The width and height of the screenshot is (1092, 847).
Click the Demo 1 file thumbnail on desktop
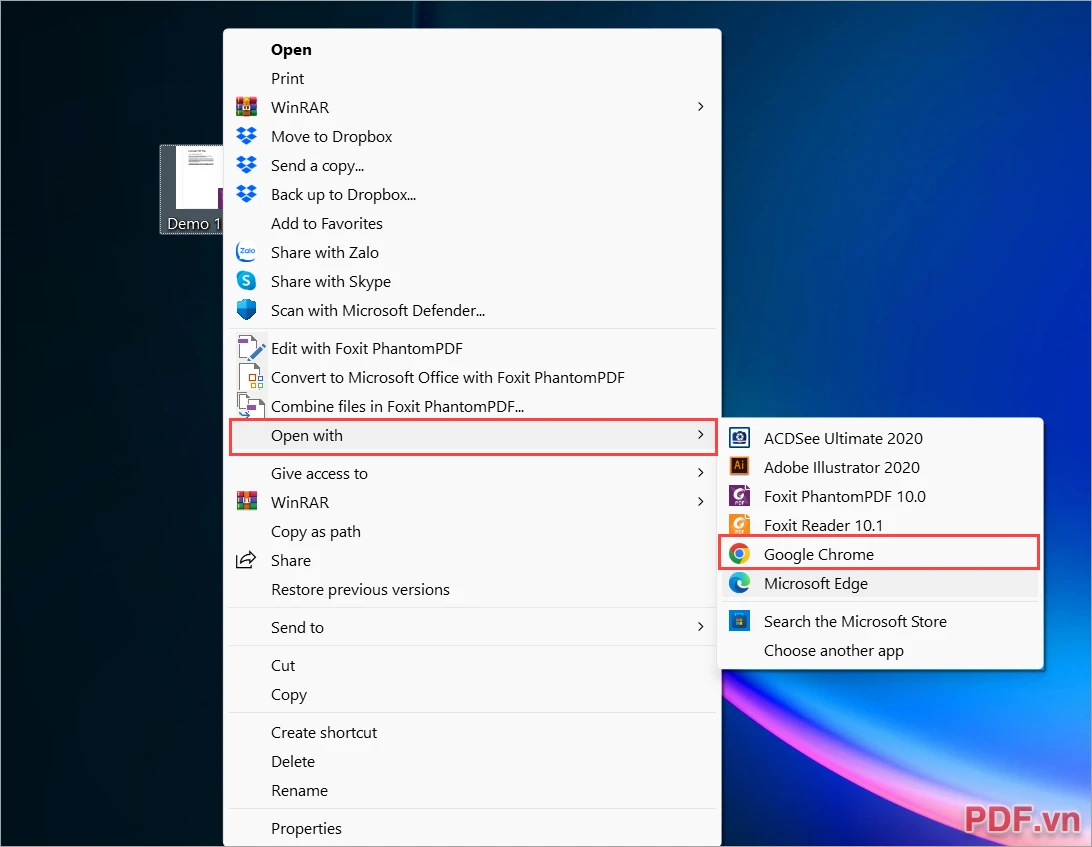(x=192, y=189)
